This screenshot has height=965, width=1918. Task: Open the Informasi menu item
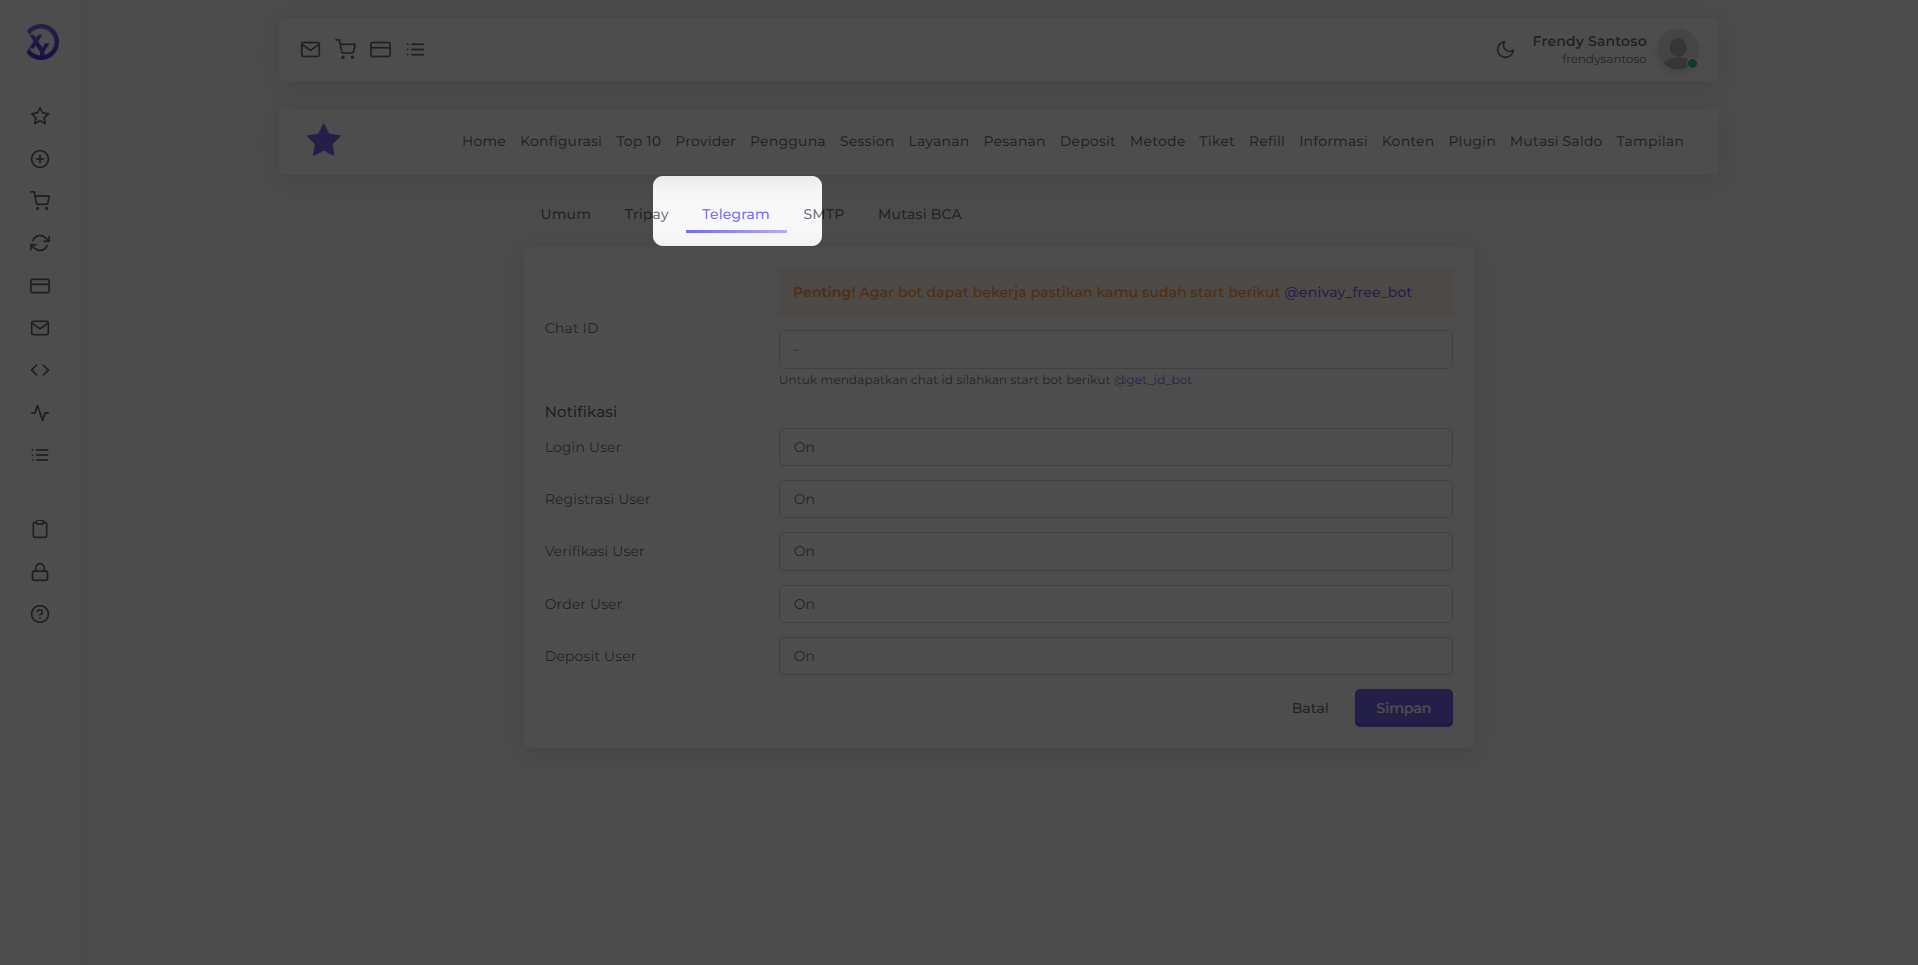tap(1333, 141)
